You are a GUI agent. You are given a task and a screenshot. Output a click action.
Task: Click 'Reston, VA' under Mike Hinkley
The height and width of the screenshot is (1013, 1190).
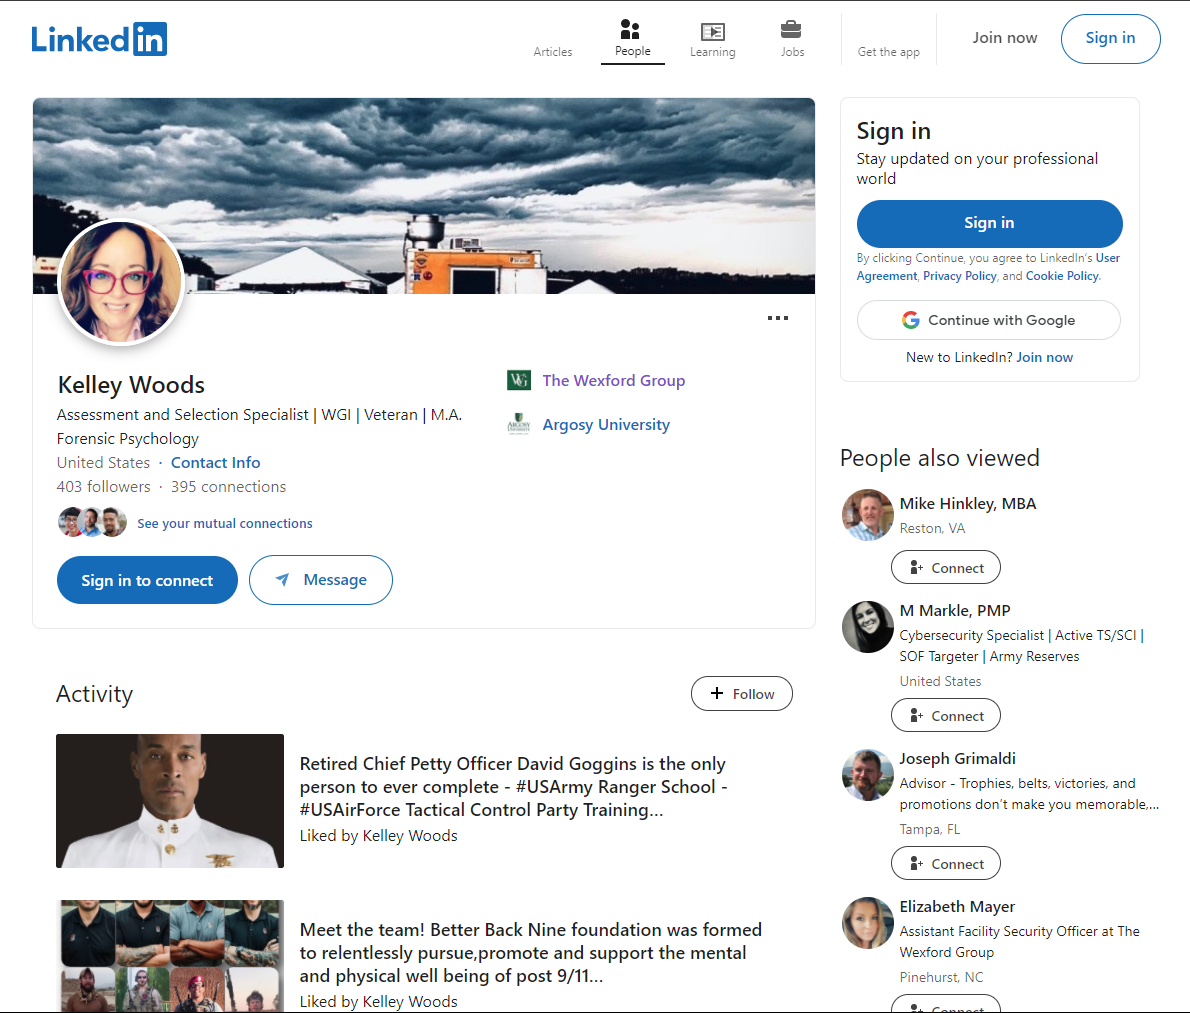932,528
